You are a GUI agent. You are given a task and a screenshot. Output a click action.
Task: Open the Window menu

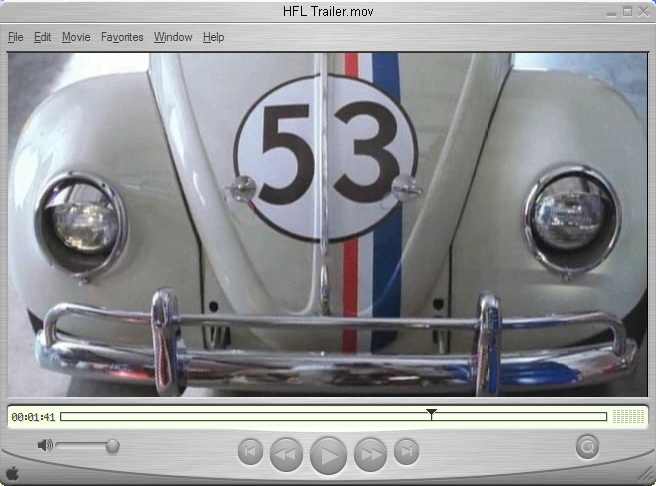[x=173, y=37]
